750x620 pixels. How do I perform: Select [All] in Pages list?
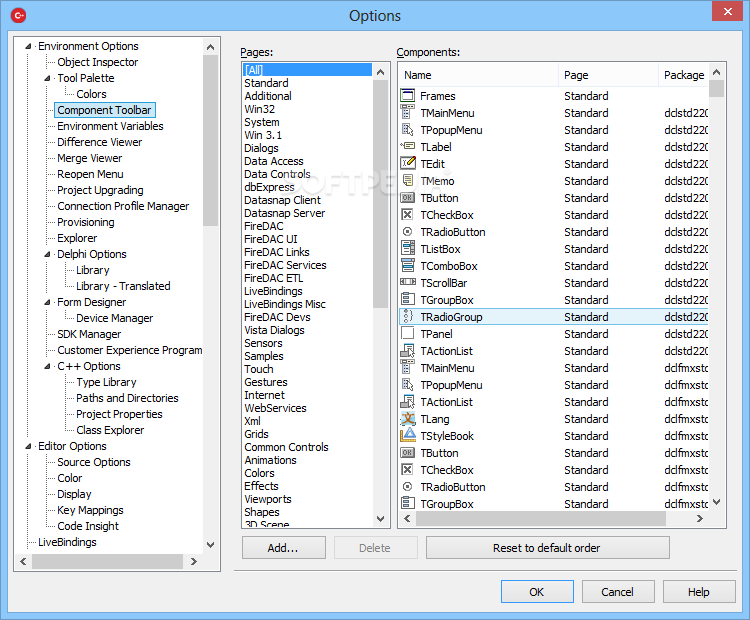point(307,70)
